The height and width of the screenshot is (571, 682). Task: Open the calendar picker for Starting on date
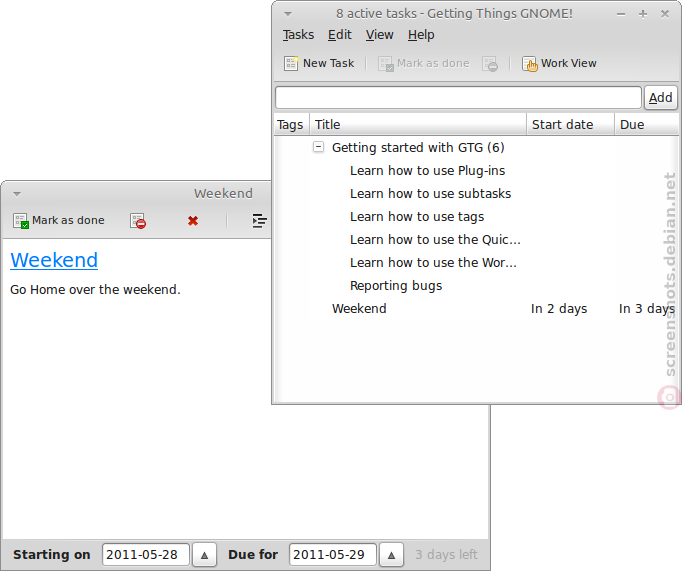point(204,555)
